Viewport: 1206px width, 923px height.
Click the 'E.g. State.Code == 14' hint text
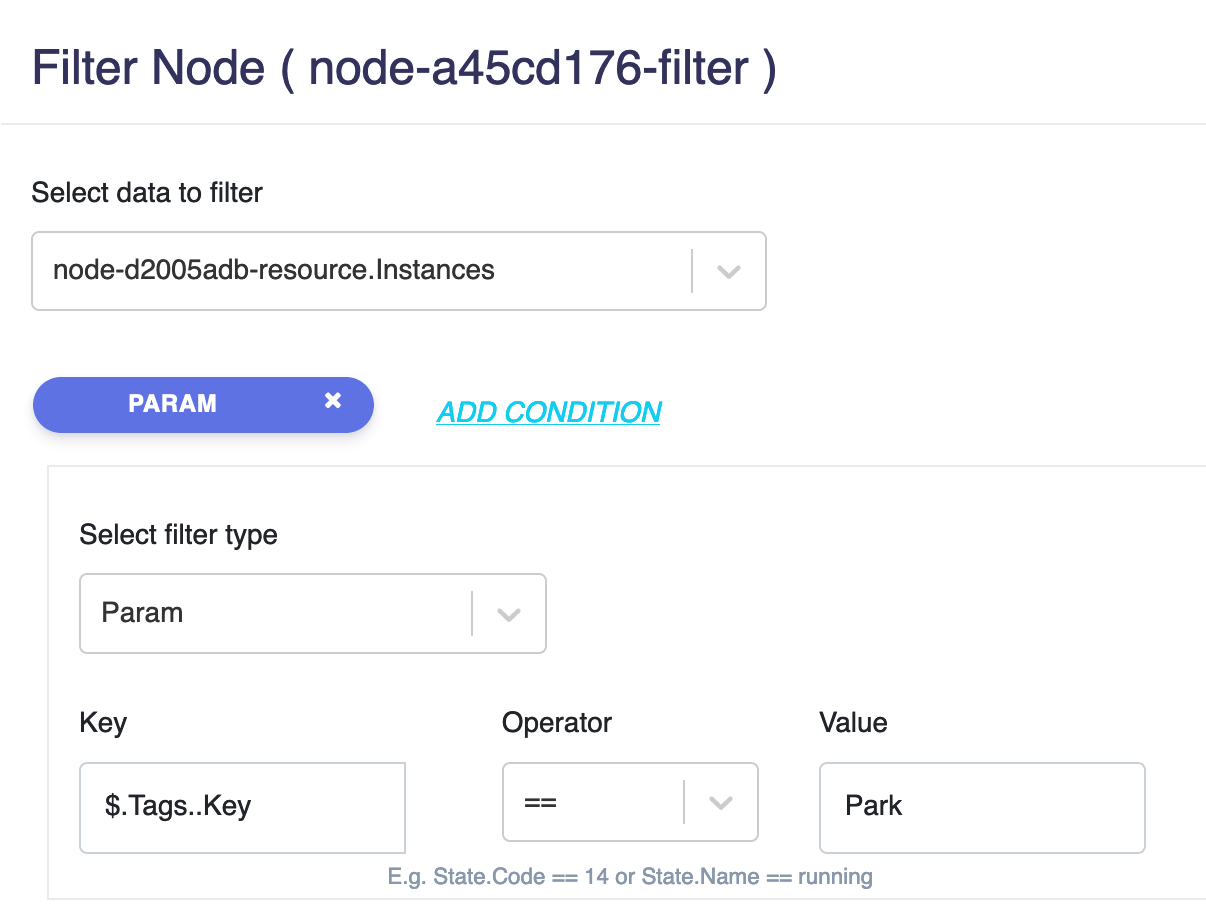click(630, 877)
